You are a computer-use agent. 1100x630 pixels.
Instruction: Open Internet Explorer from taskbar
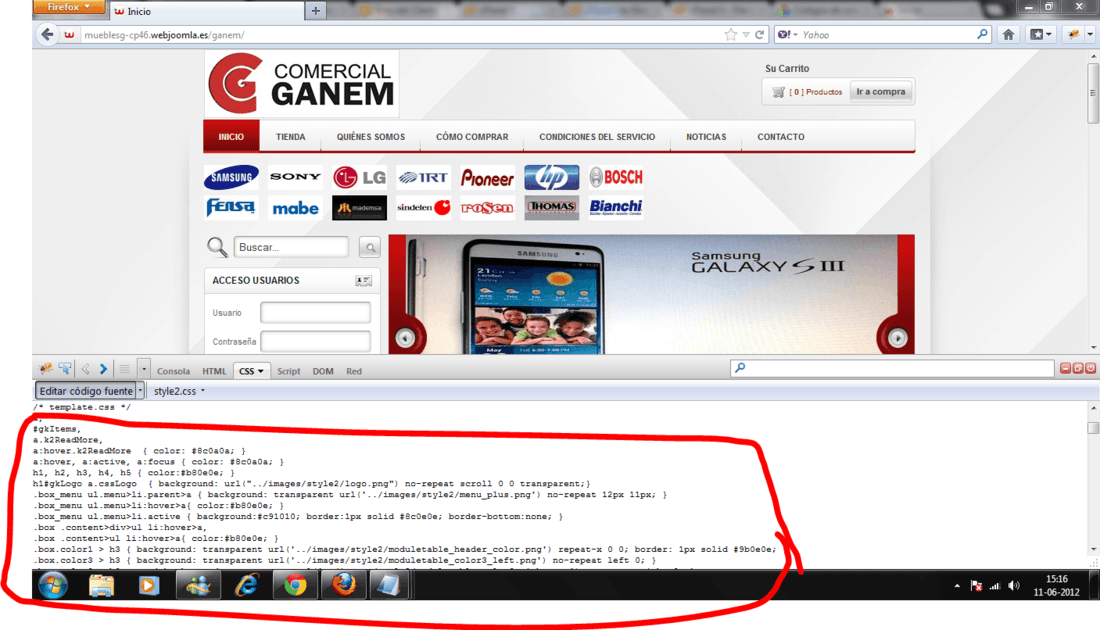click(x=246, y=585)
